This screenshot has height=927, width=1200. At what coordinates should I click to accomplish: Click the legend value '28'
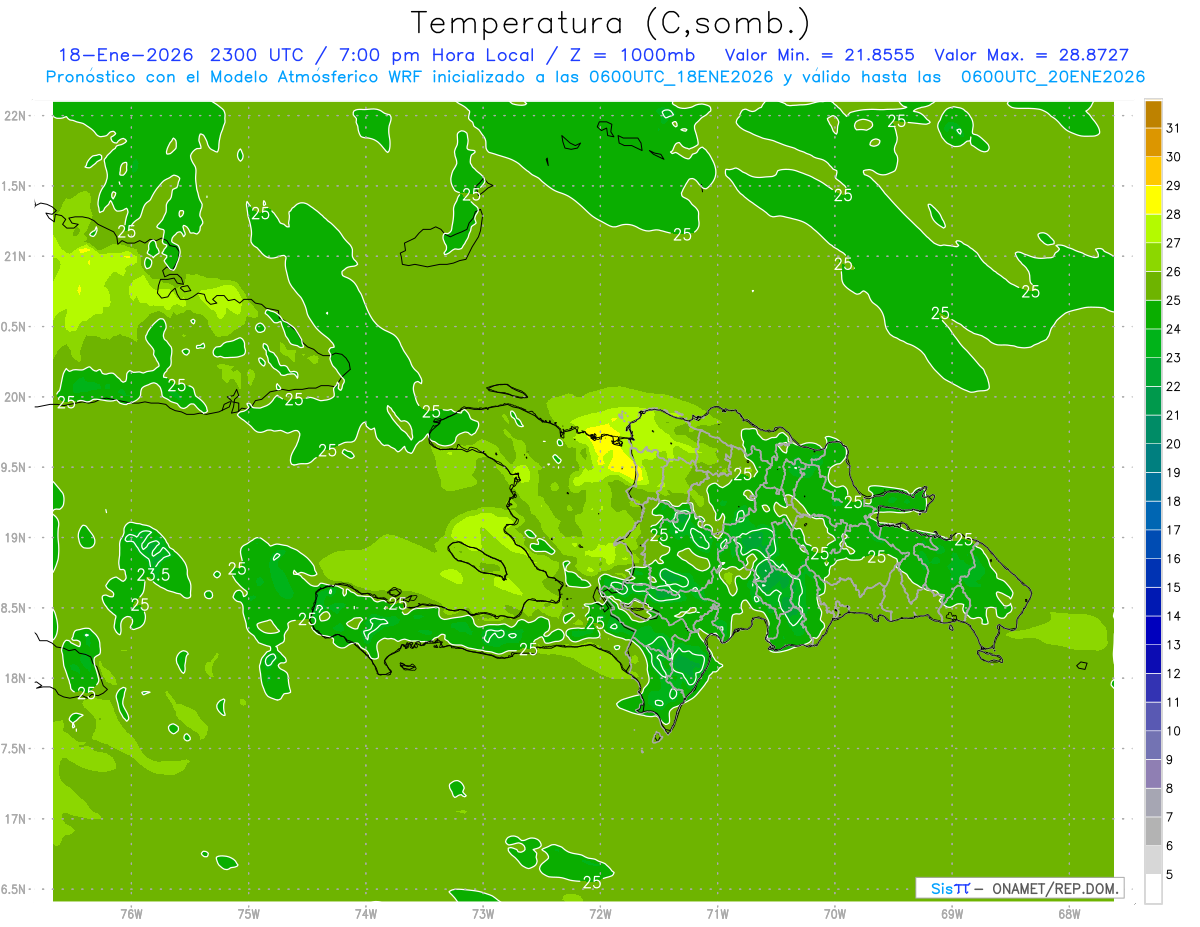pos(1174,214)
